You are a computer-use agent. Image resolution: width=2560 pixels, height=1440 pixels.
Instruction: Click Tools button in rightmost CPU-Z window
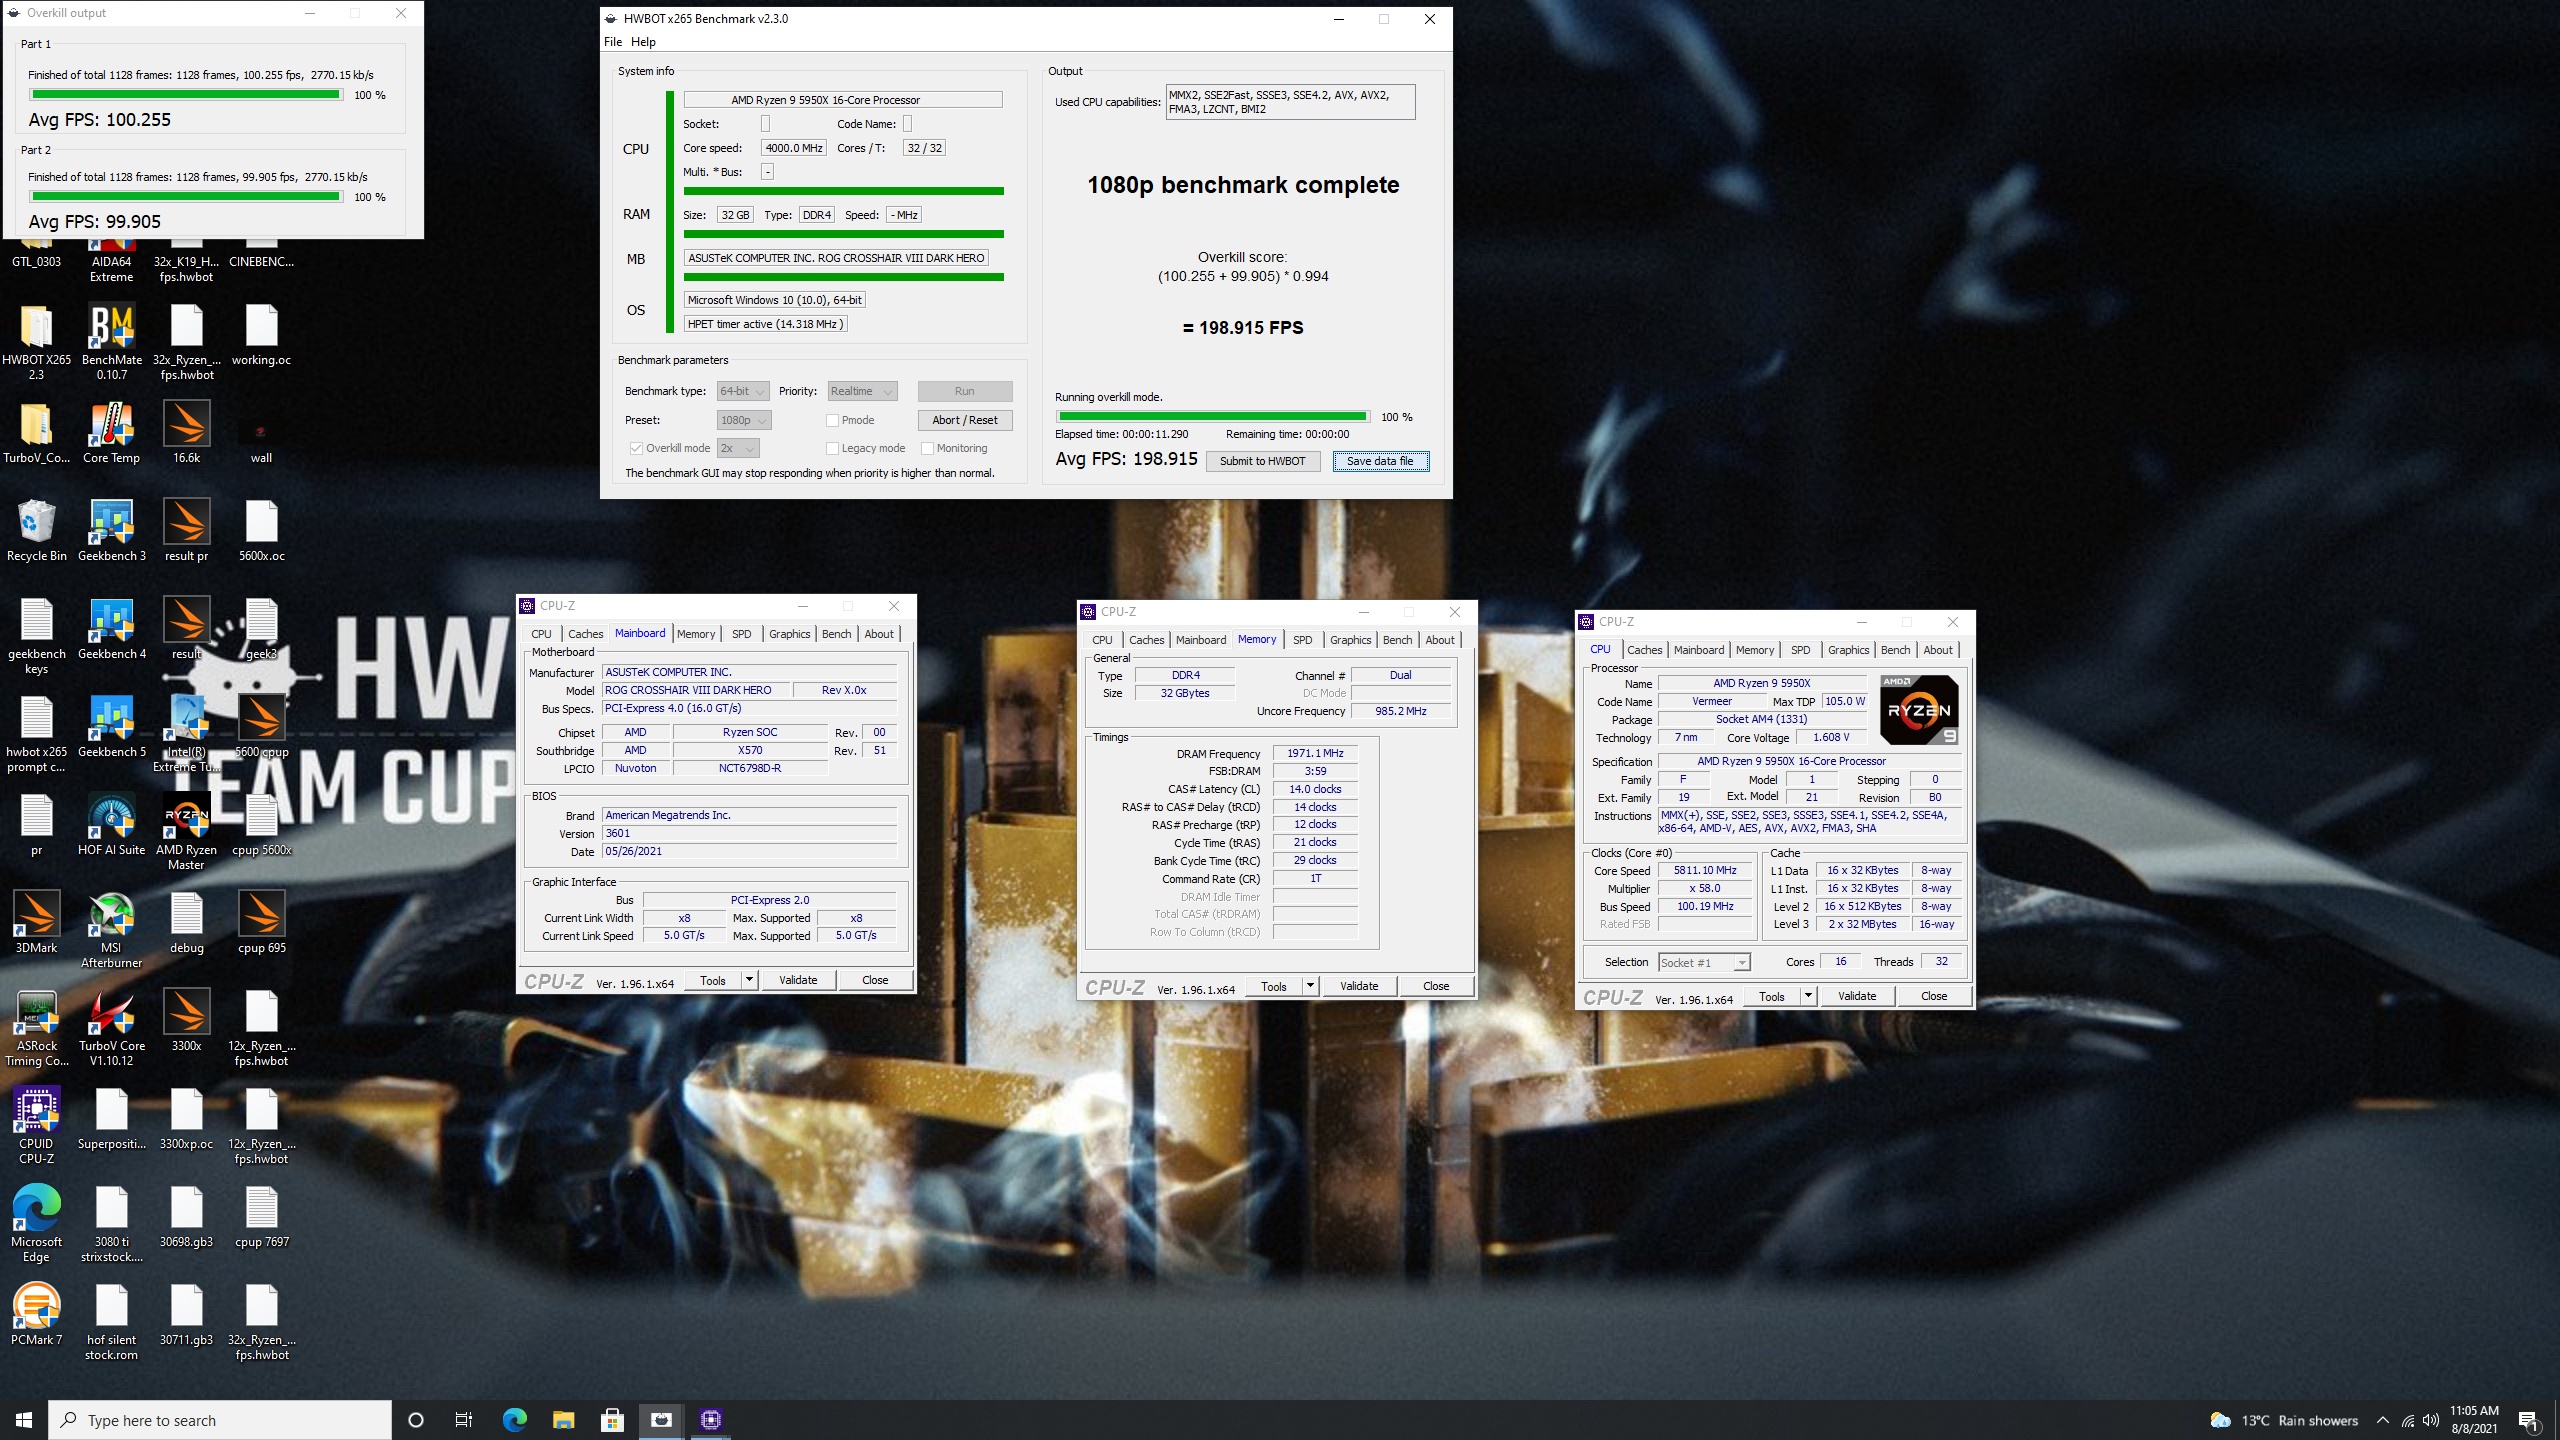click(x=1772, y=996)
